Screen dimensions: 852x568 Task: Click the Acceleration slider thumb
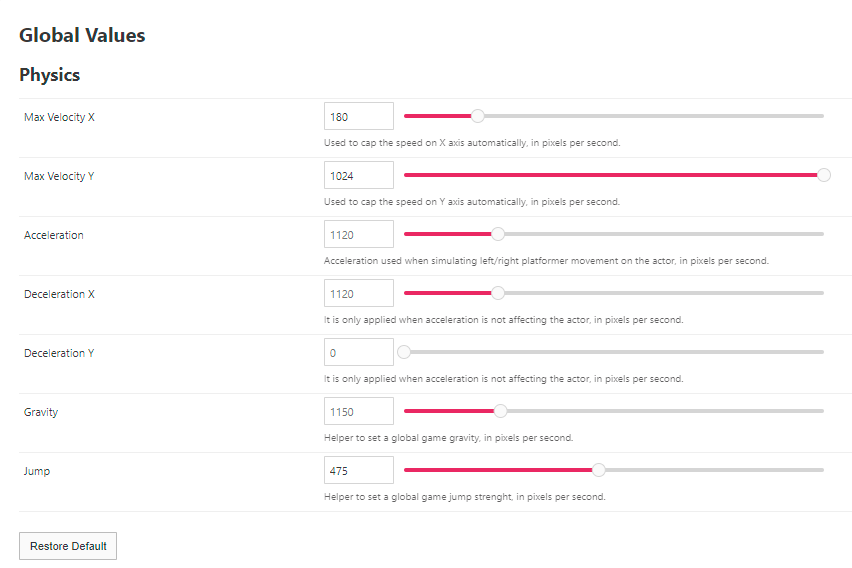(x=498, y=234)
